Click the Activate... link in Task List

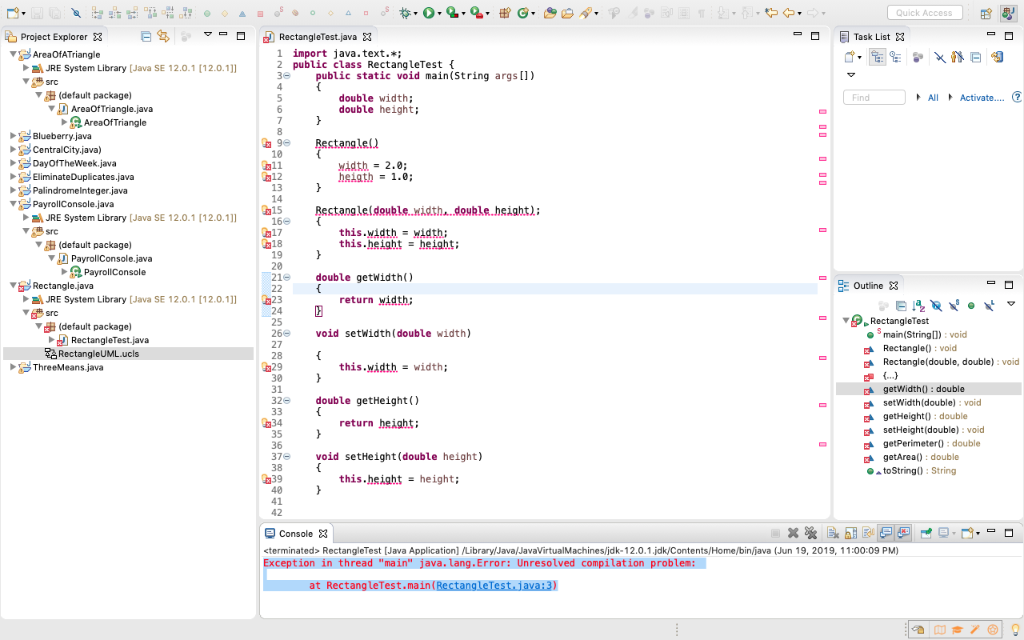pos(981,98)
